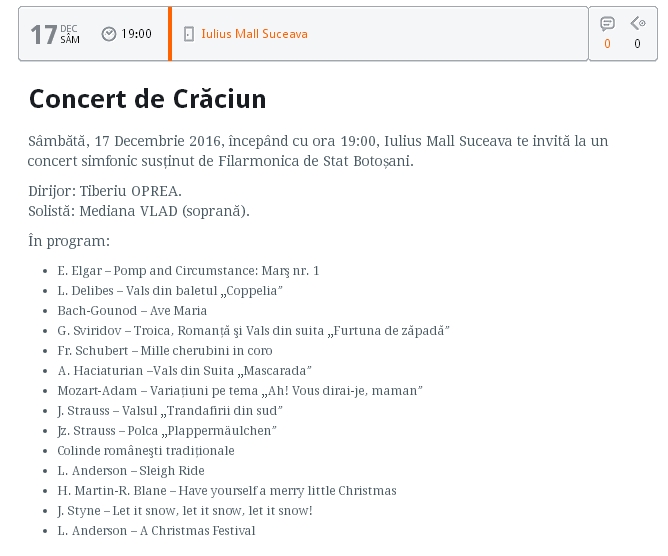Click the Dirijor: Tiberiu OPREA line
Viewport: 668px width, 556px height.
click(105, 190)
